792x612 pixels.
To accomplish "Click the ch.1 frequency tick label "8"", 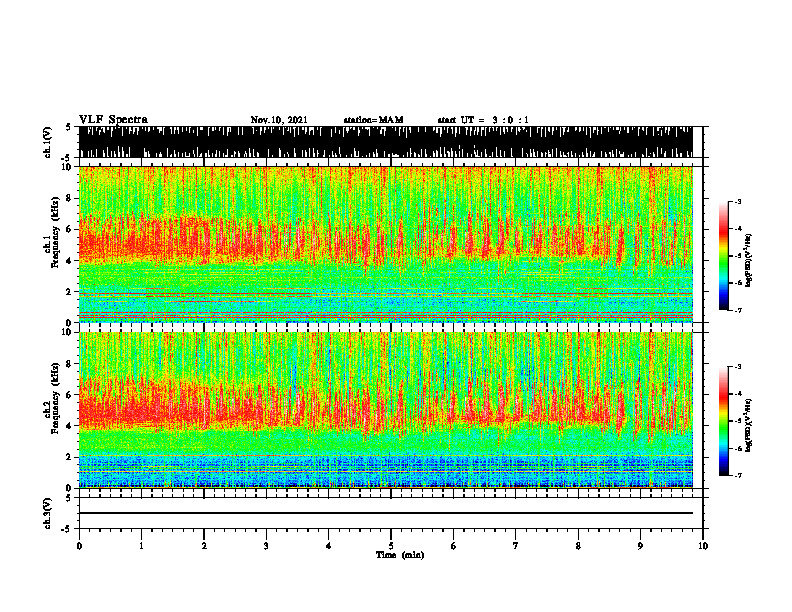I will pyautogui.click(x=69, y=198).
